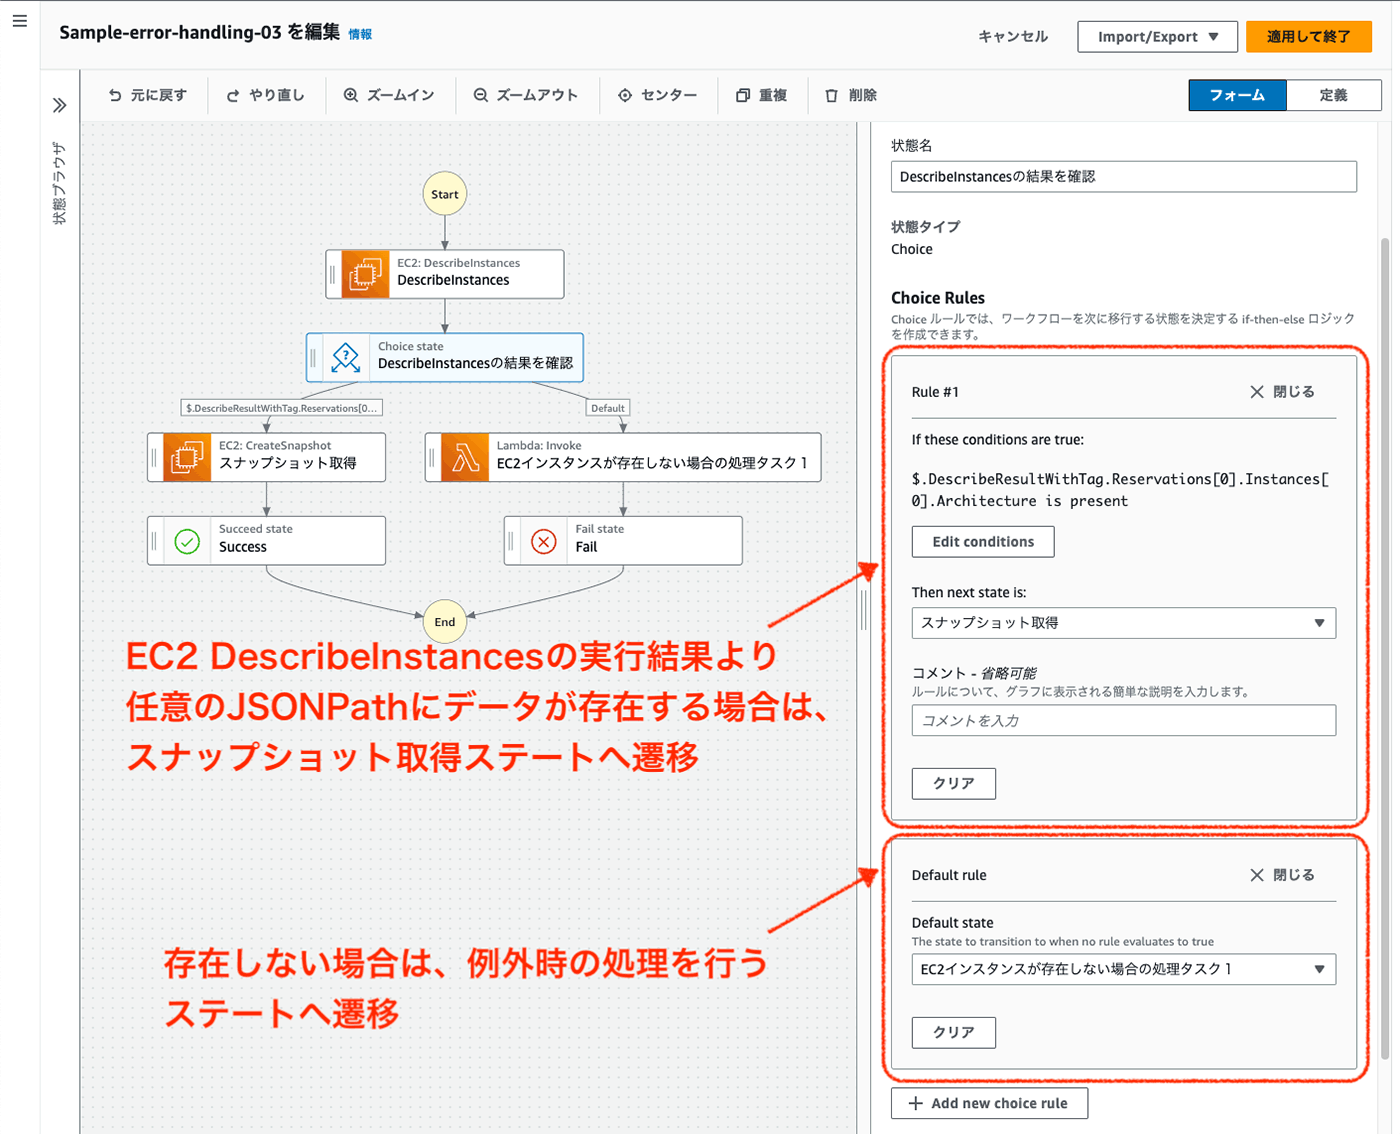Switch to 定義 tab
1400x1134 pixels.
tap(1333, 95)
